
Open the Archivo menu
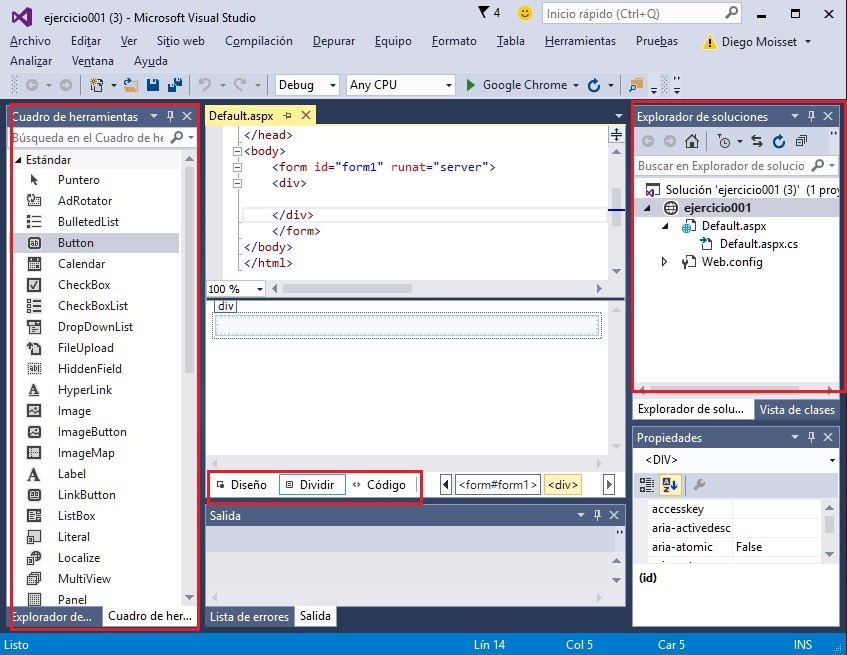point(30,41)
